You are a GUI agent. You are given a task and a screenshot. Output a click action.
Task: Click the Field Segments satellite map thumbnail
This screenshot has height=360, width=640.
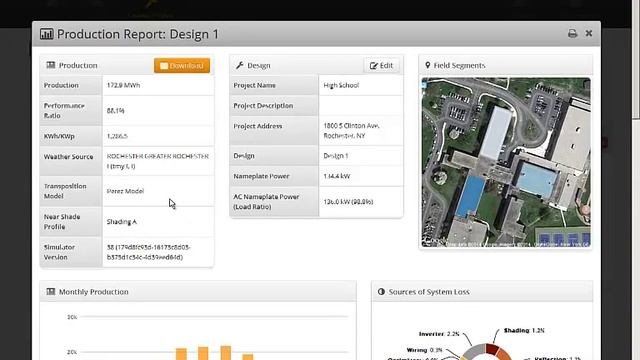(x=506, y=162)
